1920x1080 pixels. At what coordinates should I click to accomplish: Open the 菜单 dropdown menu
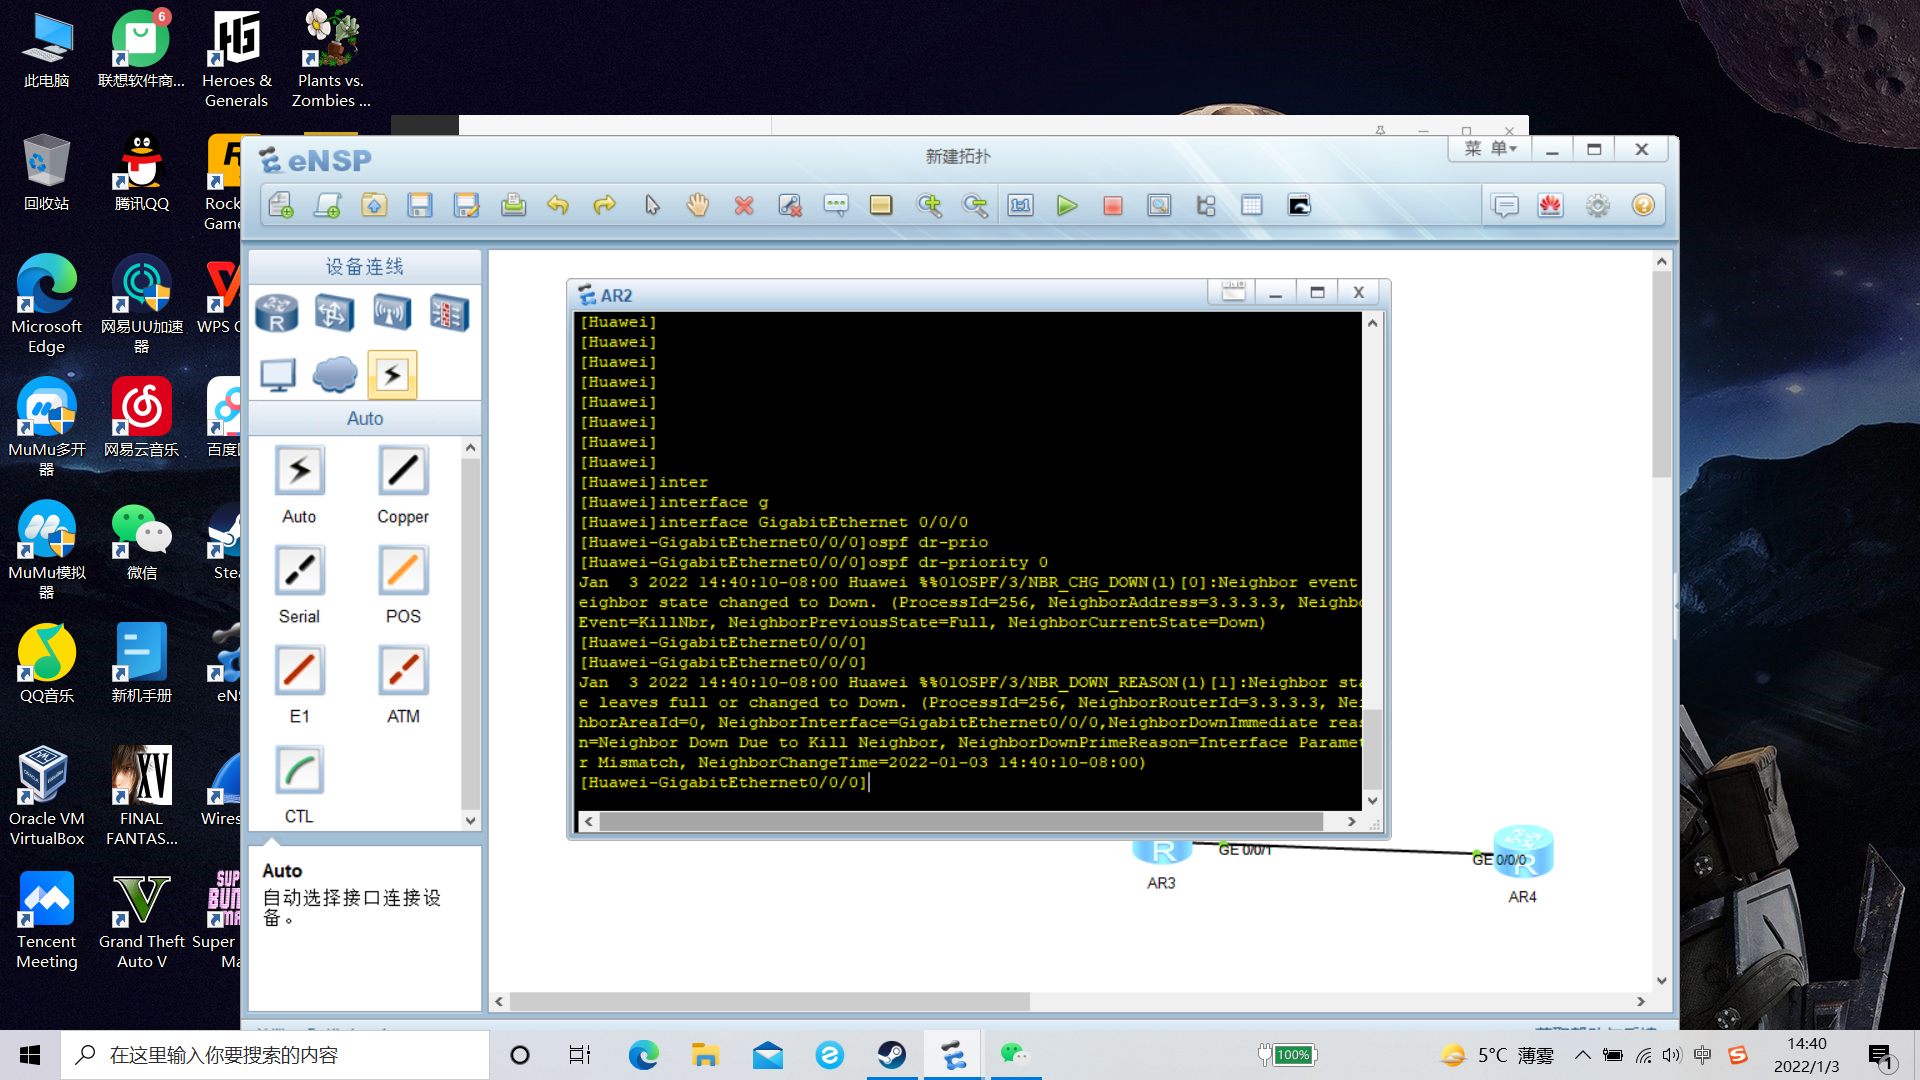(x=1491, y=149)
